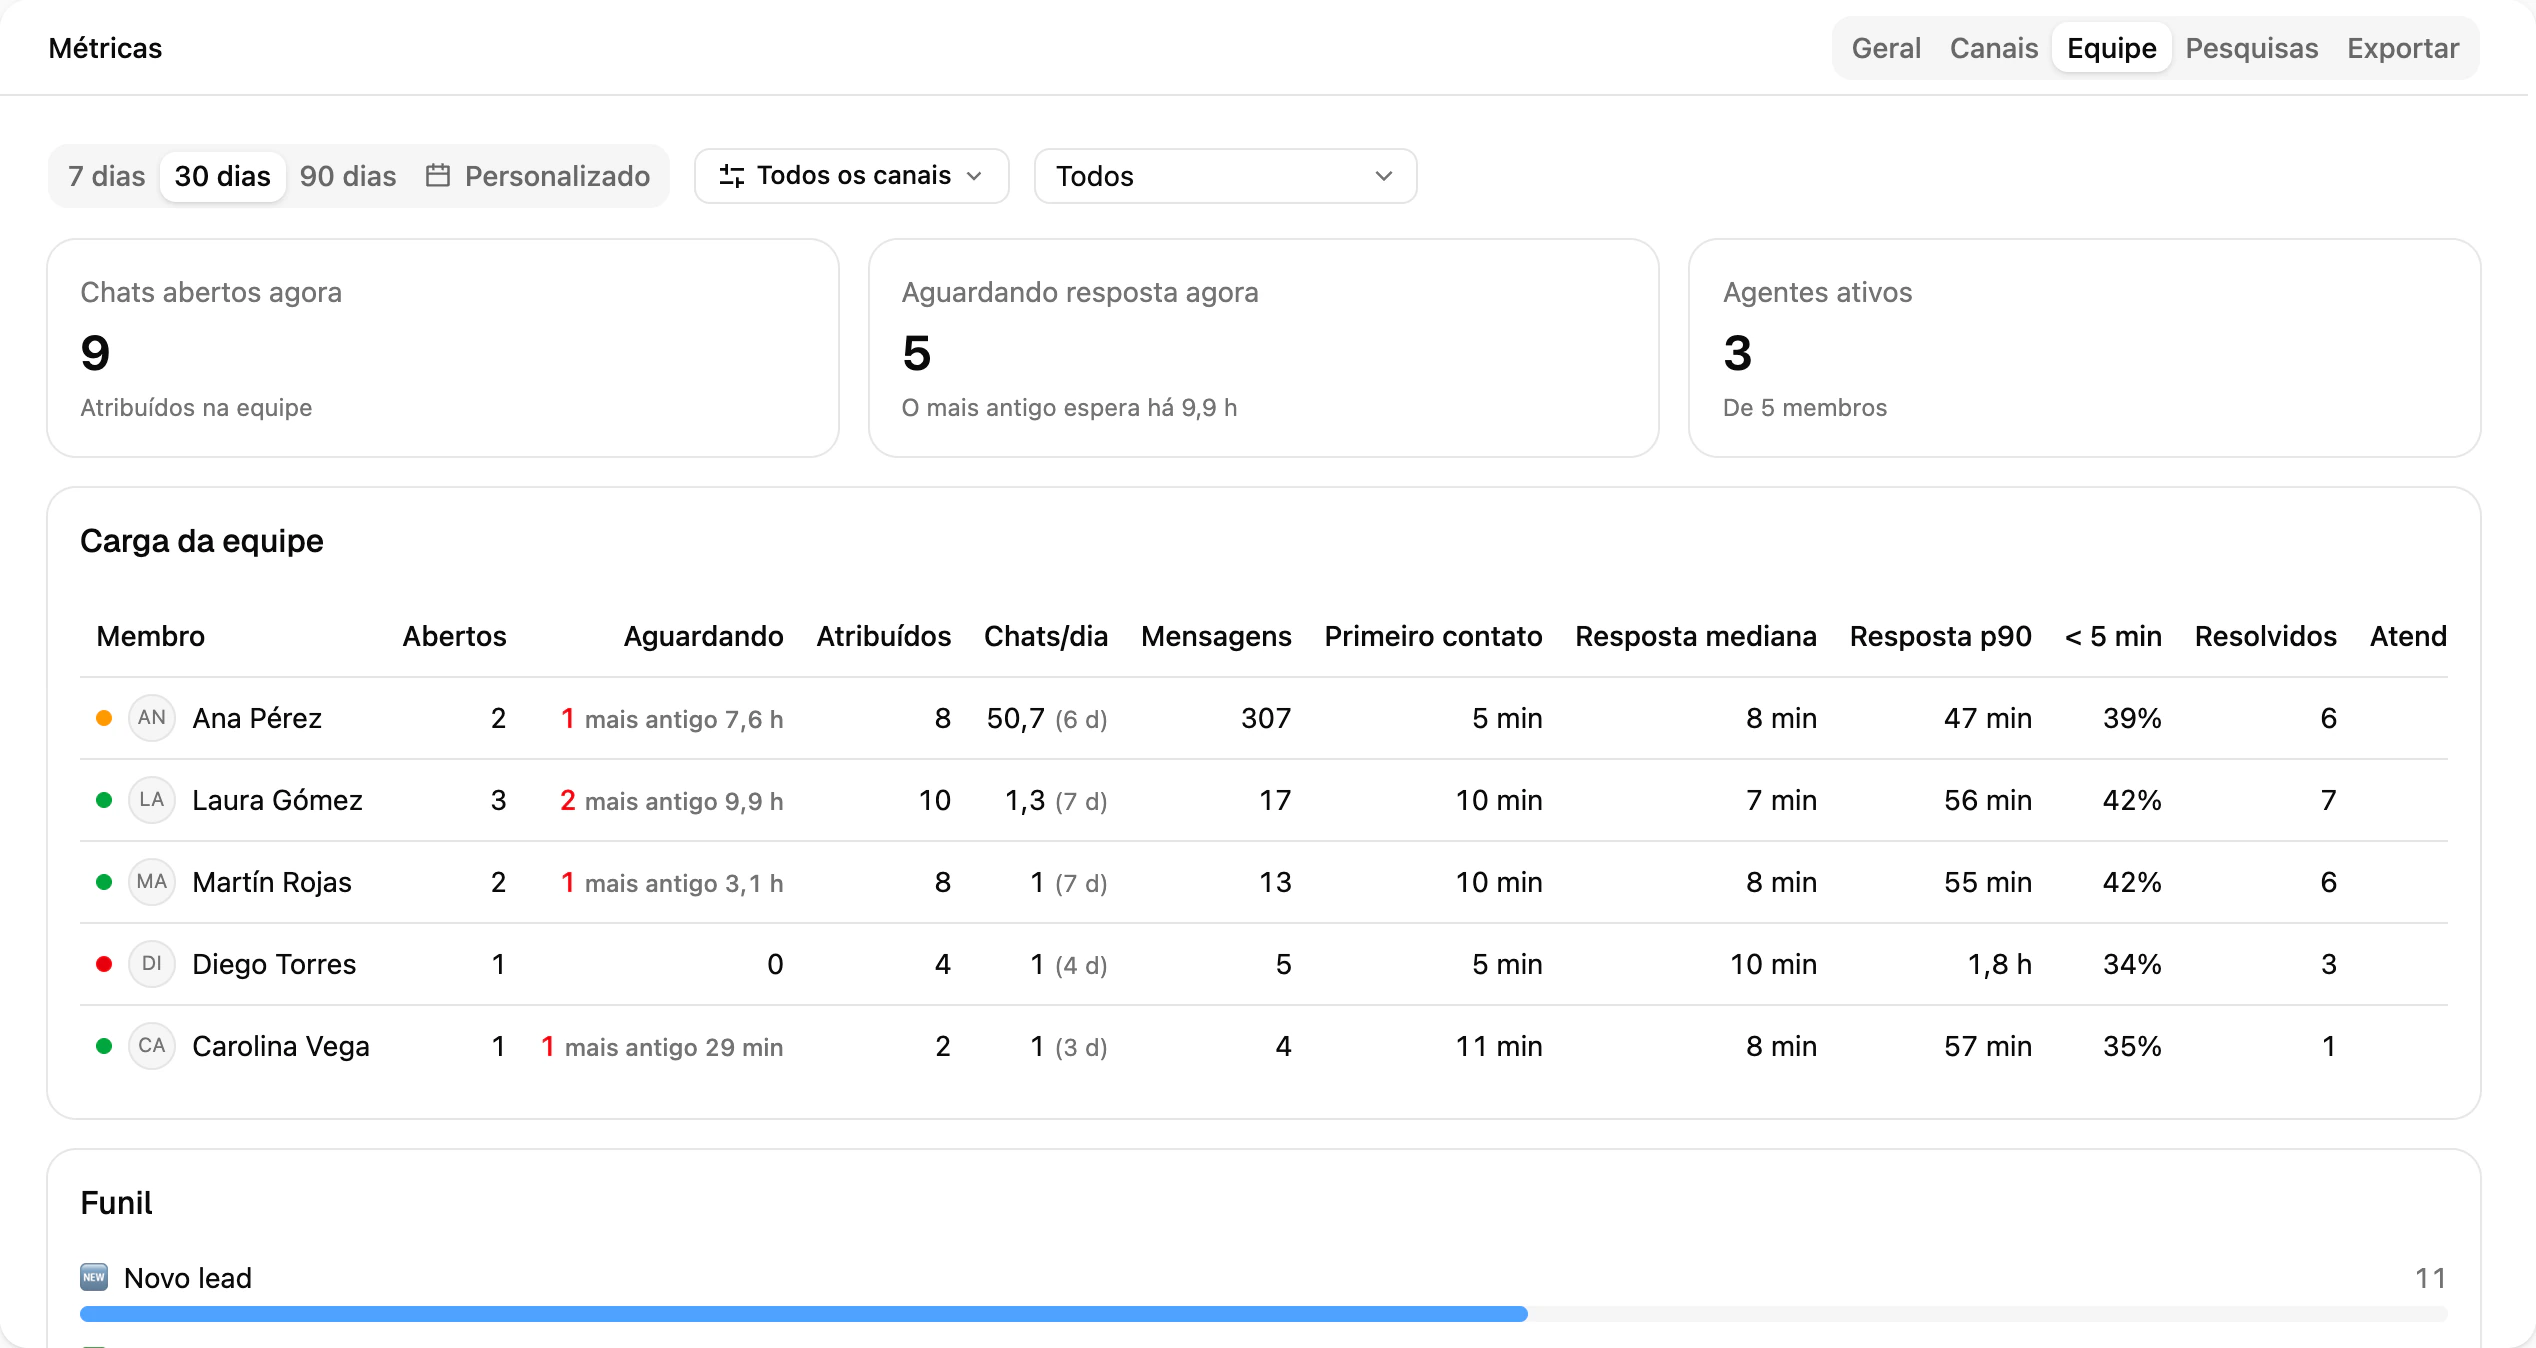Click Diego Torres's red status dot
Screen dimensions: 2536x1348
coord(103,963)
